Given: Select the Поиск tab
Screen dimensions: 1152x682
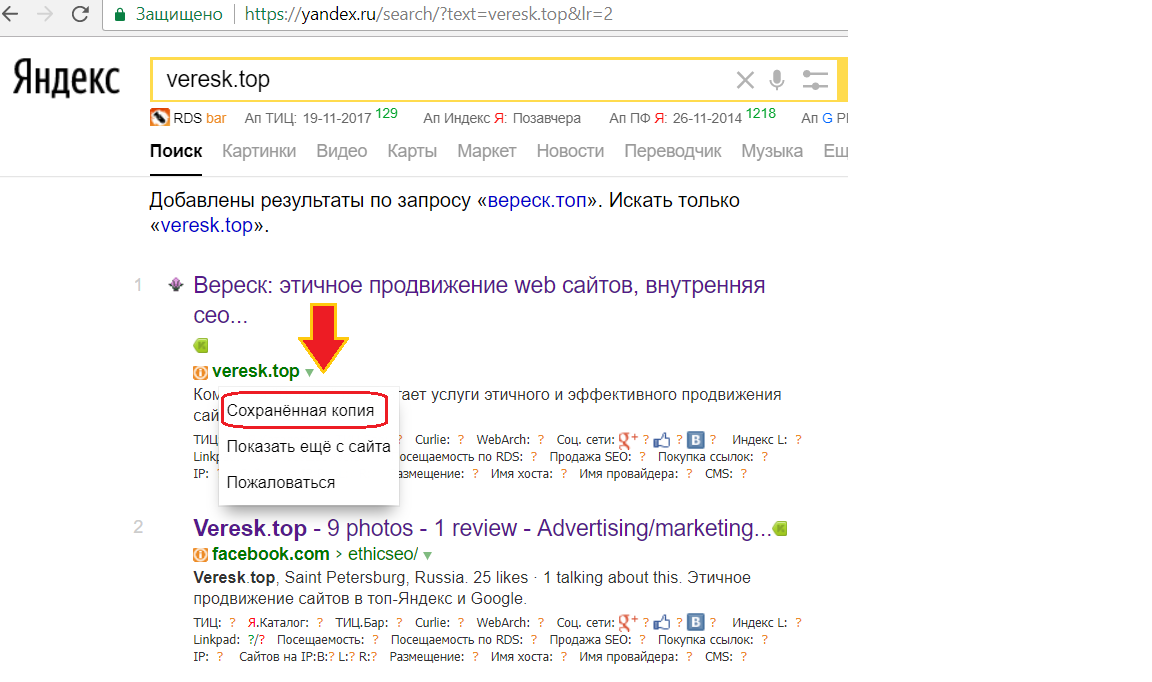Looking at the screenshot, I should [x=176, y=151].
